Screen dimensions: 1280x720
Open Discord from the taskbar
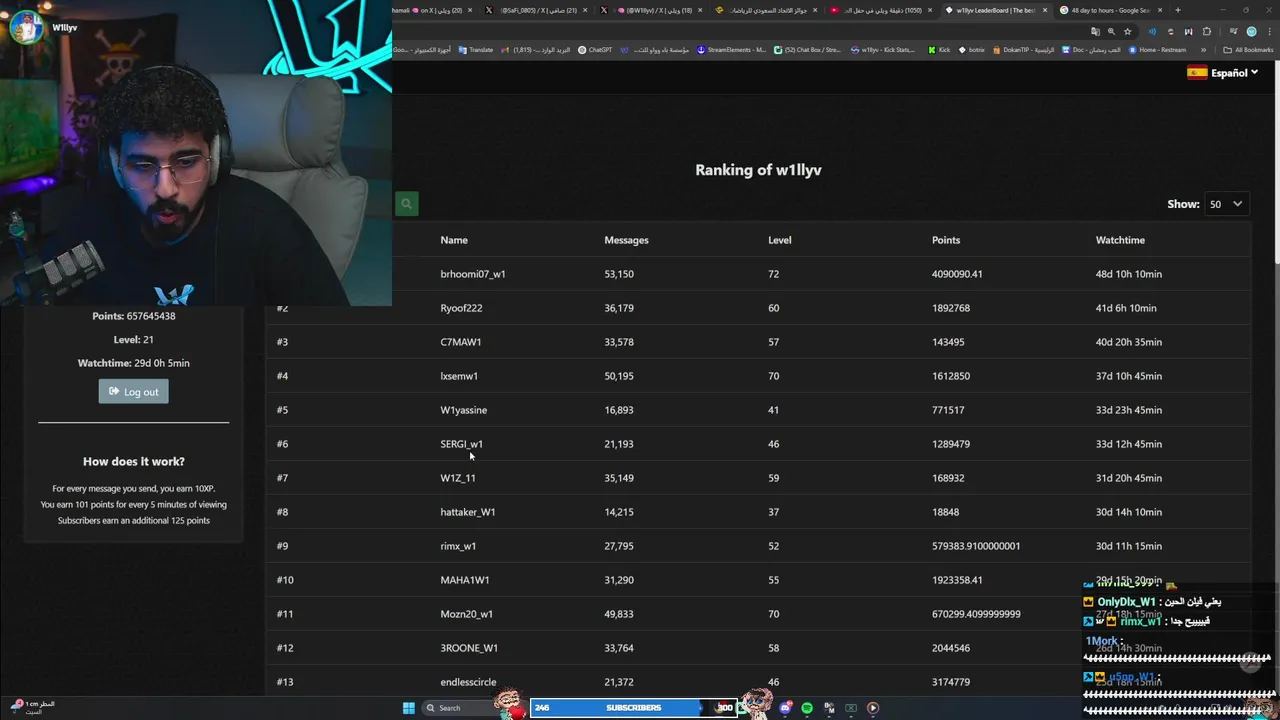(786, 708)
